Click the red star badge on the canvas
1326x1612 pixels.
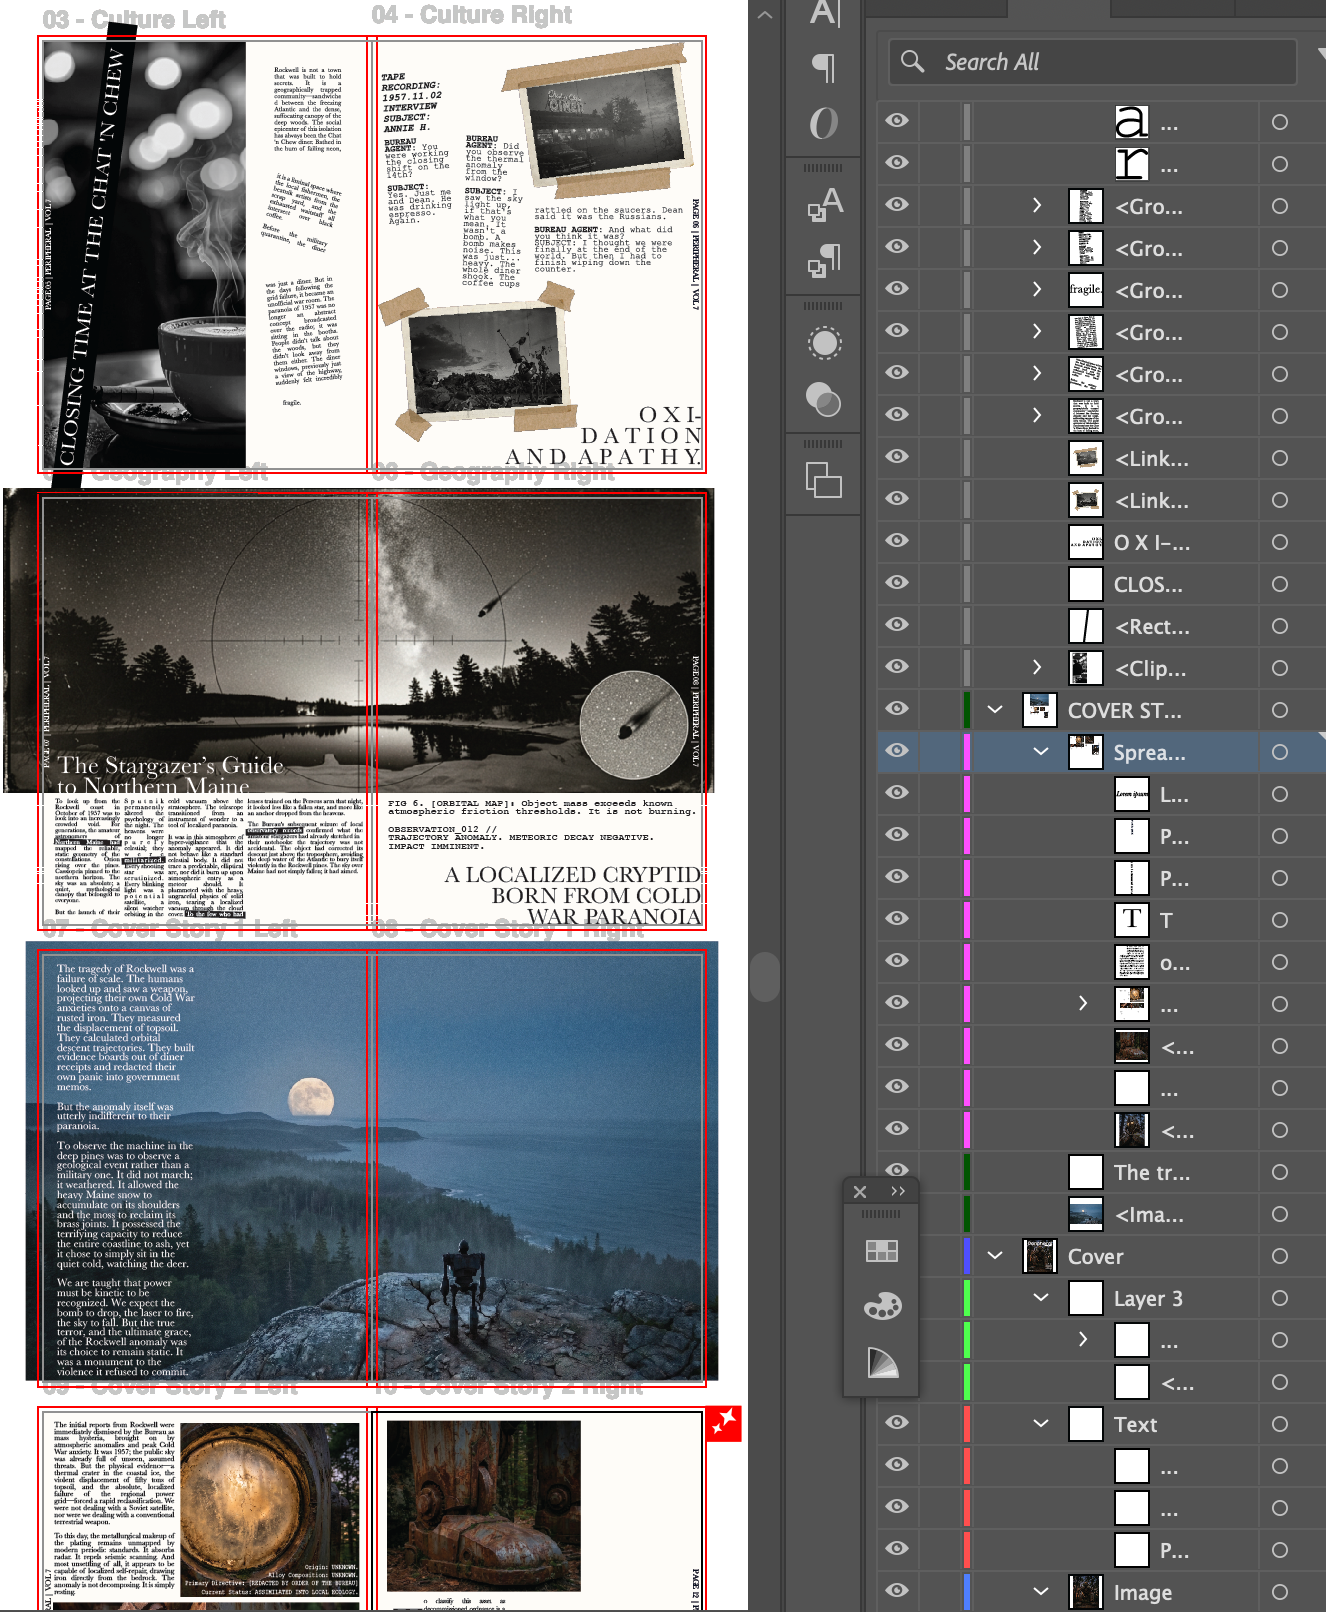(x=724, y=1423)
